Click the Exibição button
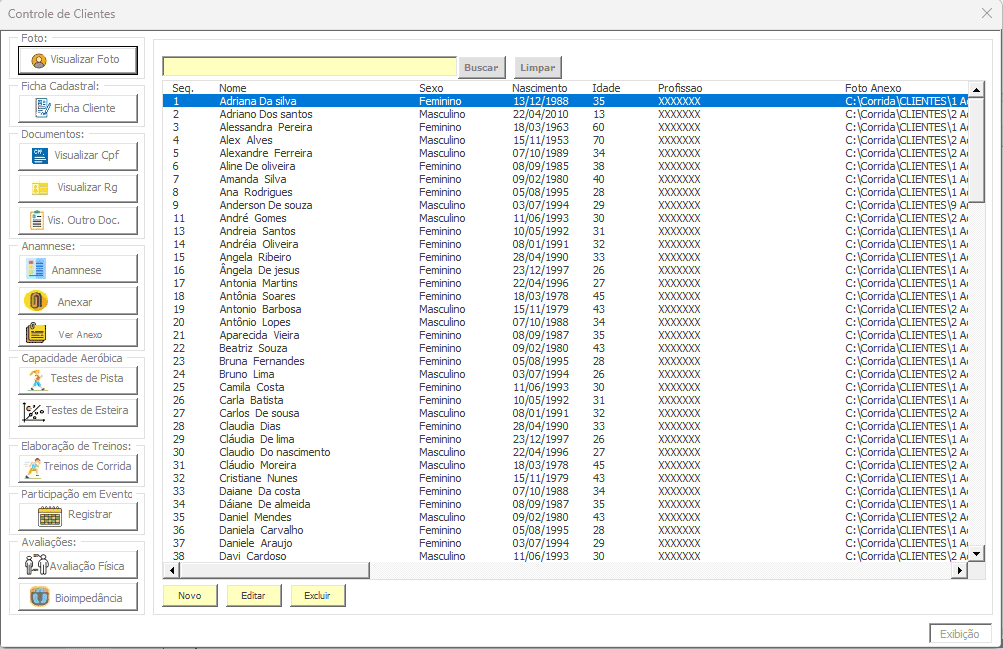This screenshot has height=649, width=1003. 960,634
